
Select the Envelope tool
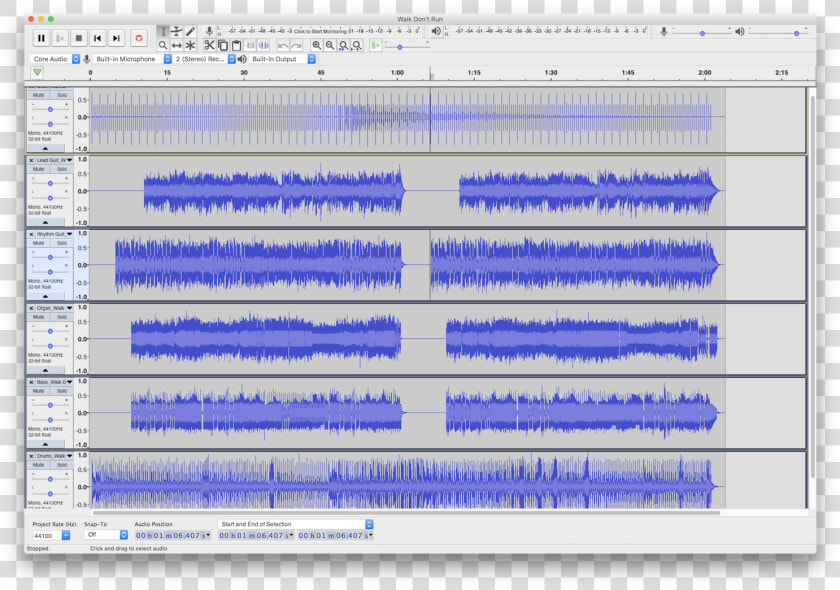click(x=176, y=32)
